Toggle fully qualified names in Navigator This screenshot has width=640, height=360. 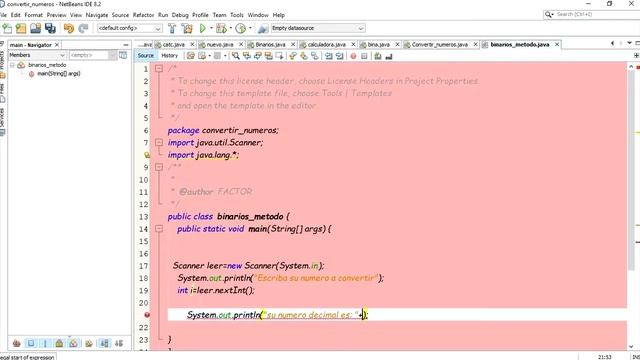tap(89, 343)
